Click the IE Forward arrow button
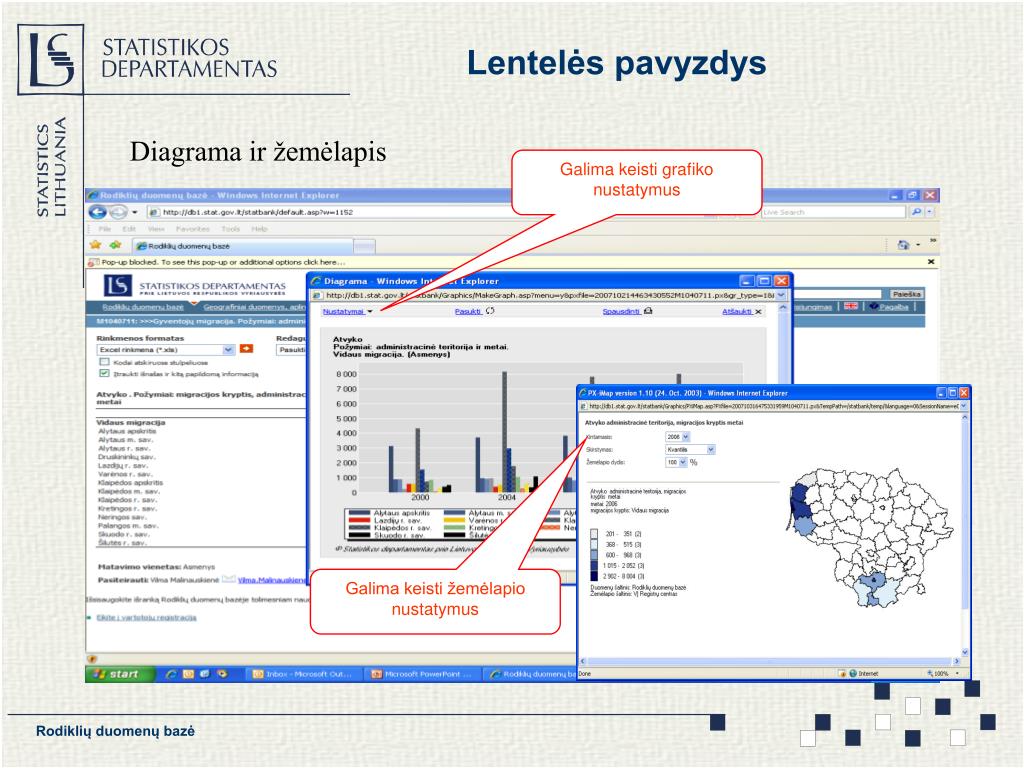The height and width of the screenshot is (768, 1024). [118, 212]
